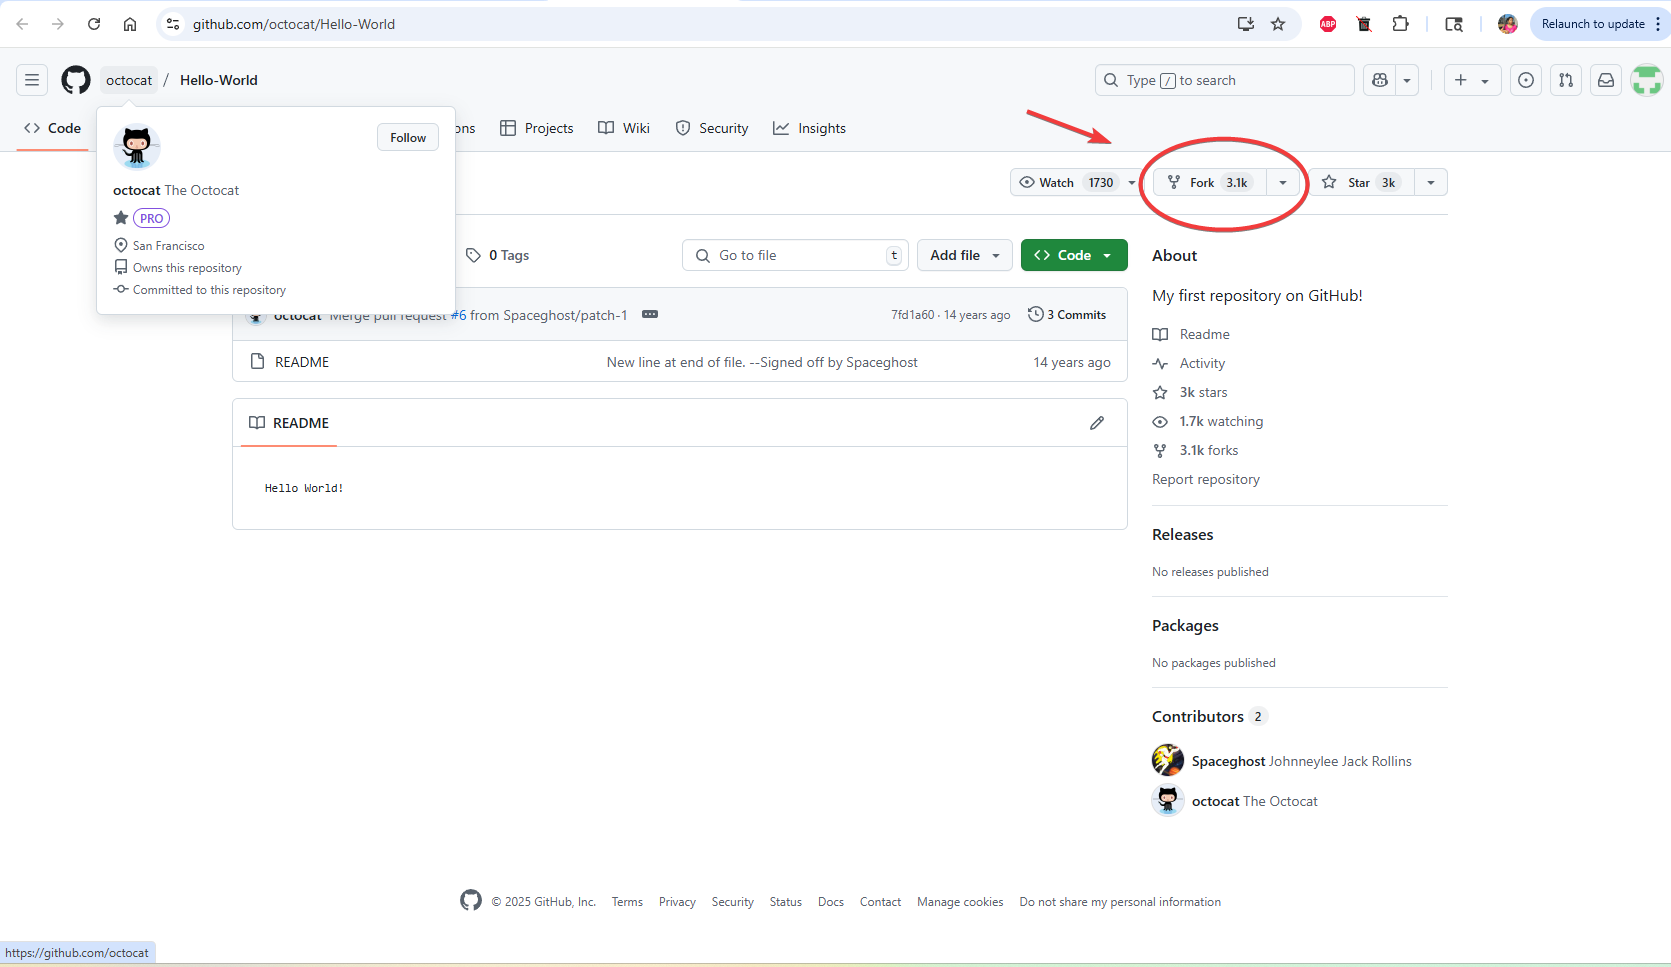Bookmark this page with star icon

click(x=1278, y=24)
